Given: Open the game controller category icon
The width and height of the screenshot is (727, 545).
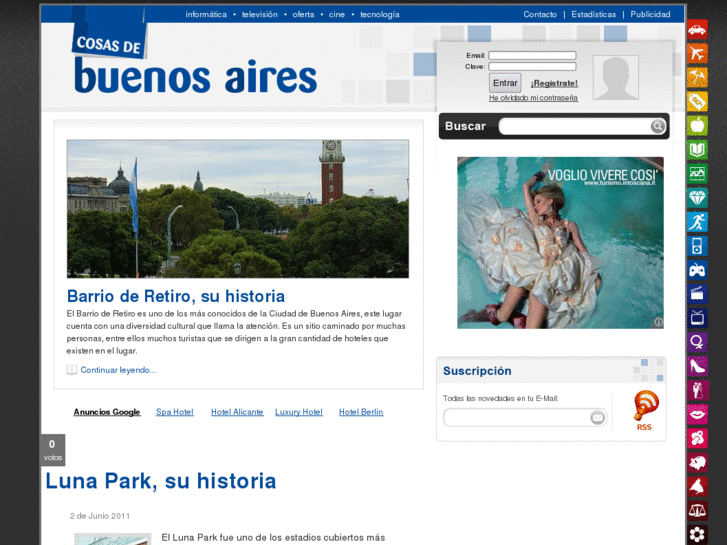Looking at the screenshot, I should (x=697, y=270).
